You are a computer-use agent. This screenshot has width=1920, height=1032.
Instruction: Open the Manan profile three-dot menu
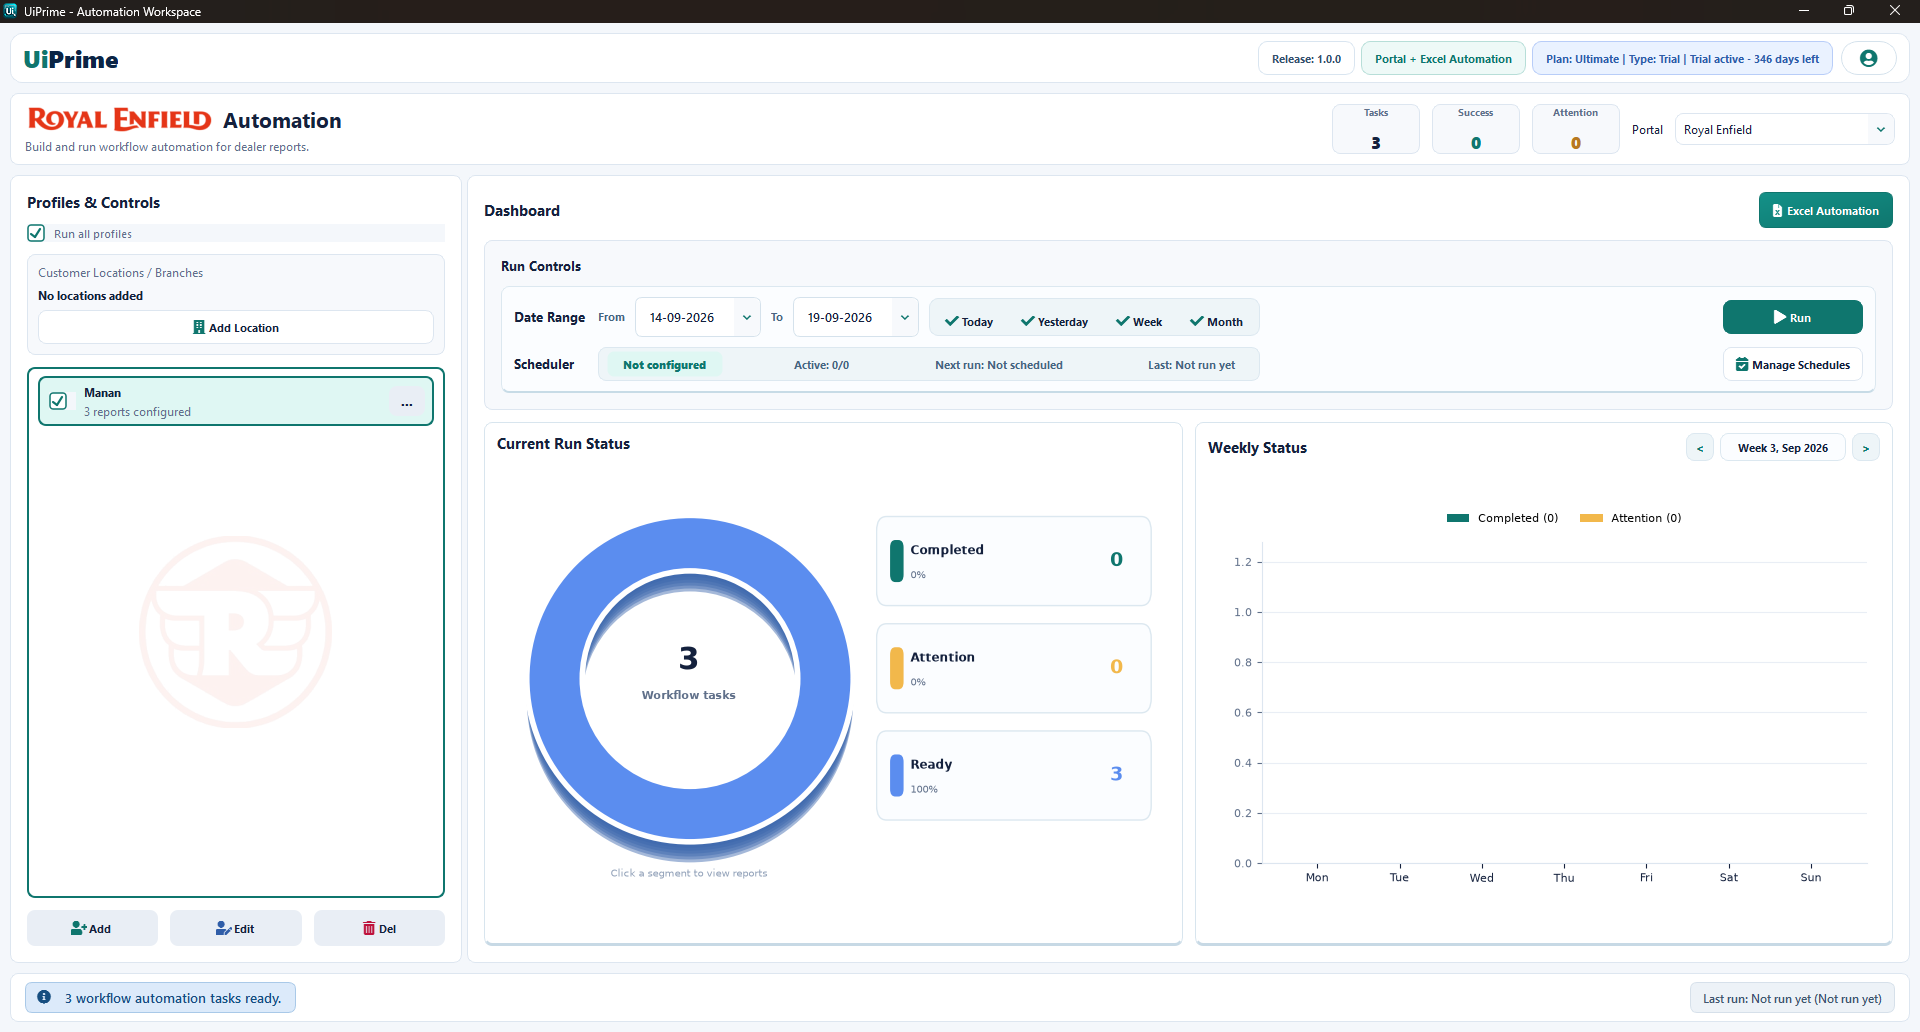click(x=407, y=404)
